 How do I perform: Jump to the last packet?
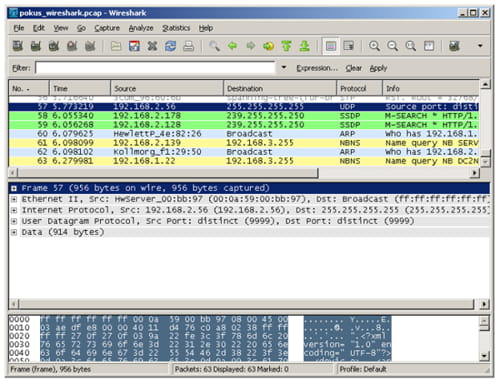[x=304, y=46]
